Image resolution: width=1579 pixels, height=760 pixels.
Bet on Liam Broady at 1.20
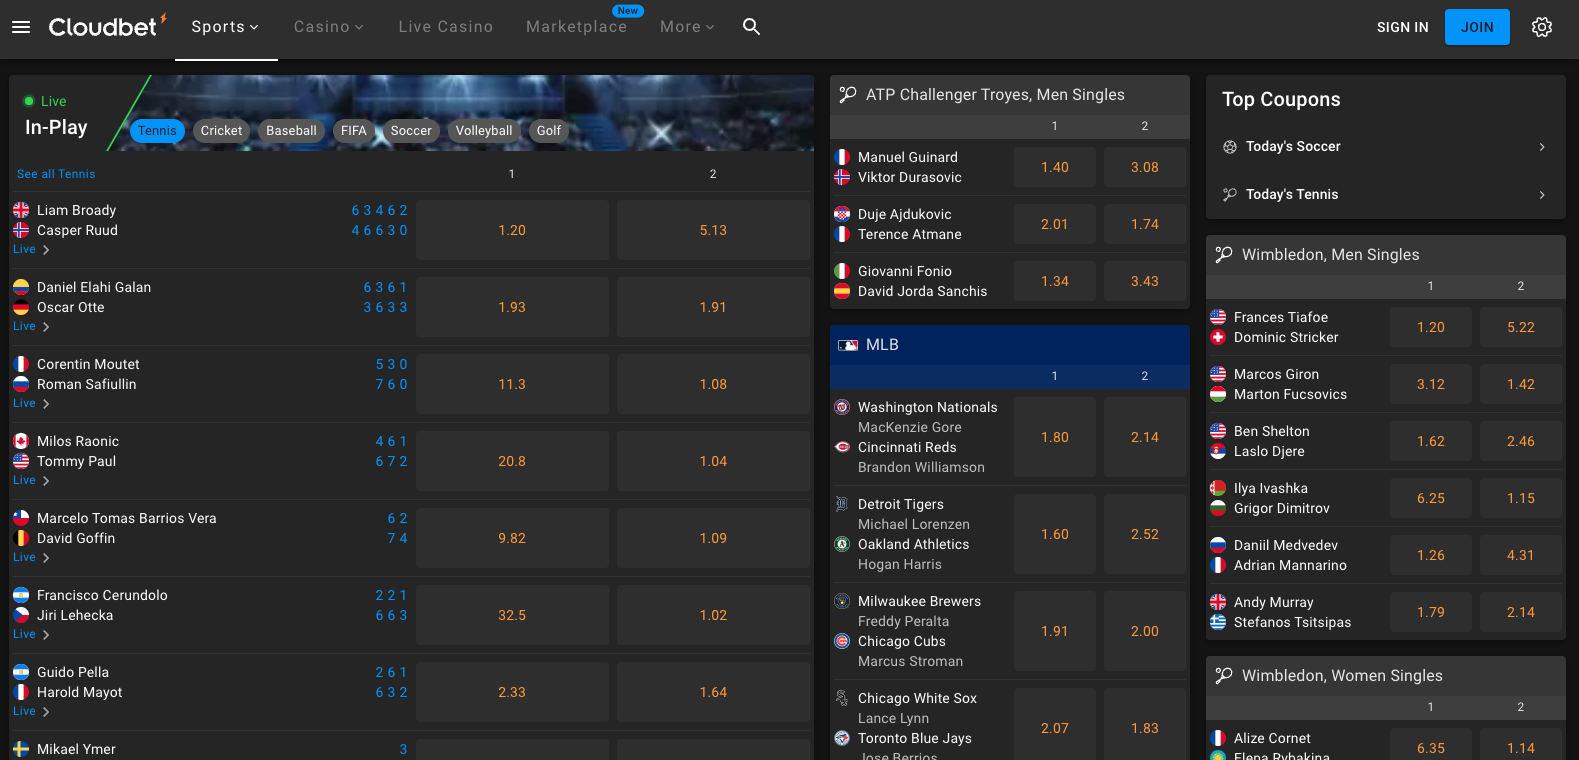pyautogui.click(x=512, y=230)
